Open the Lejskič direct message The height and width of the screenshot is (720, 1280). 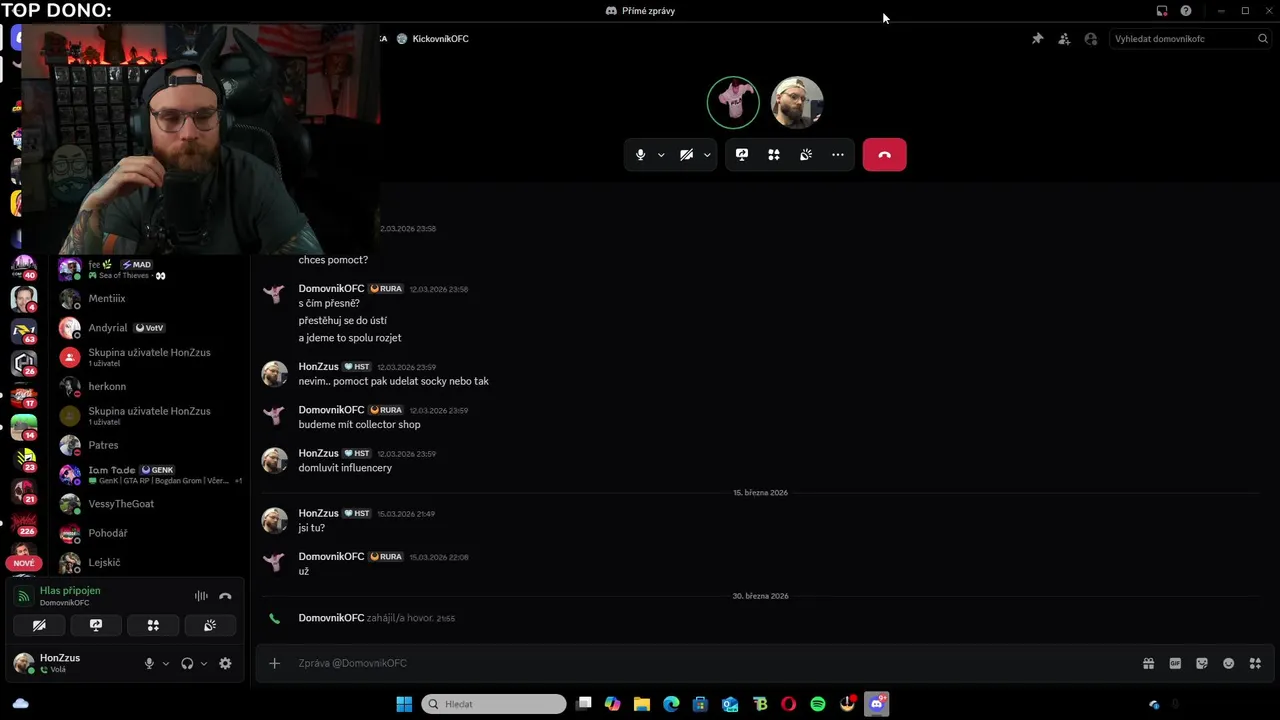[150, 563]
